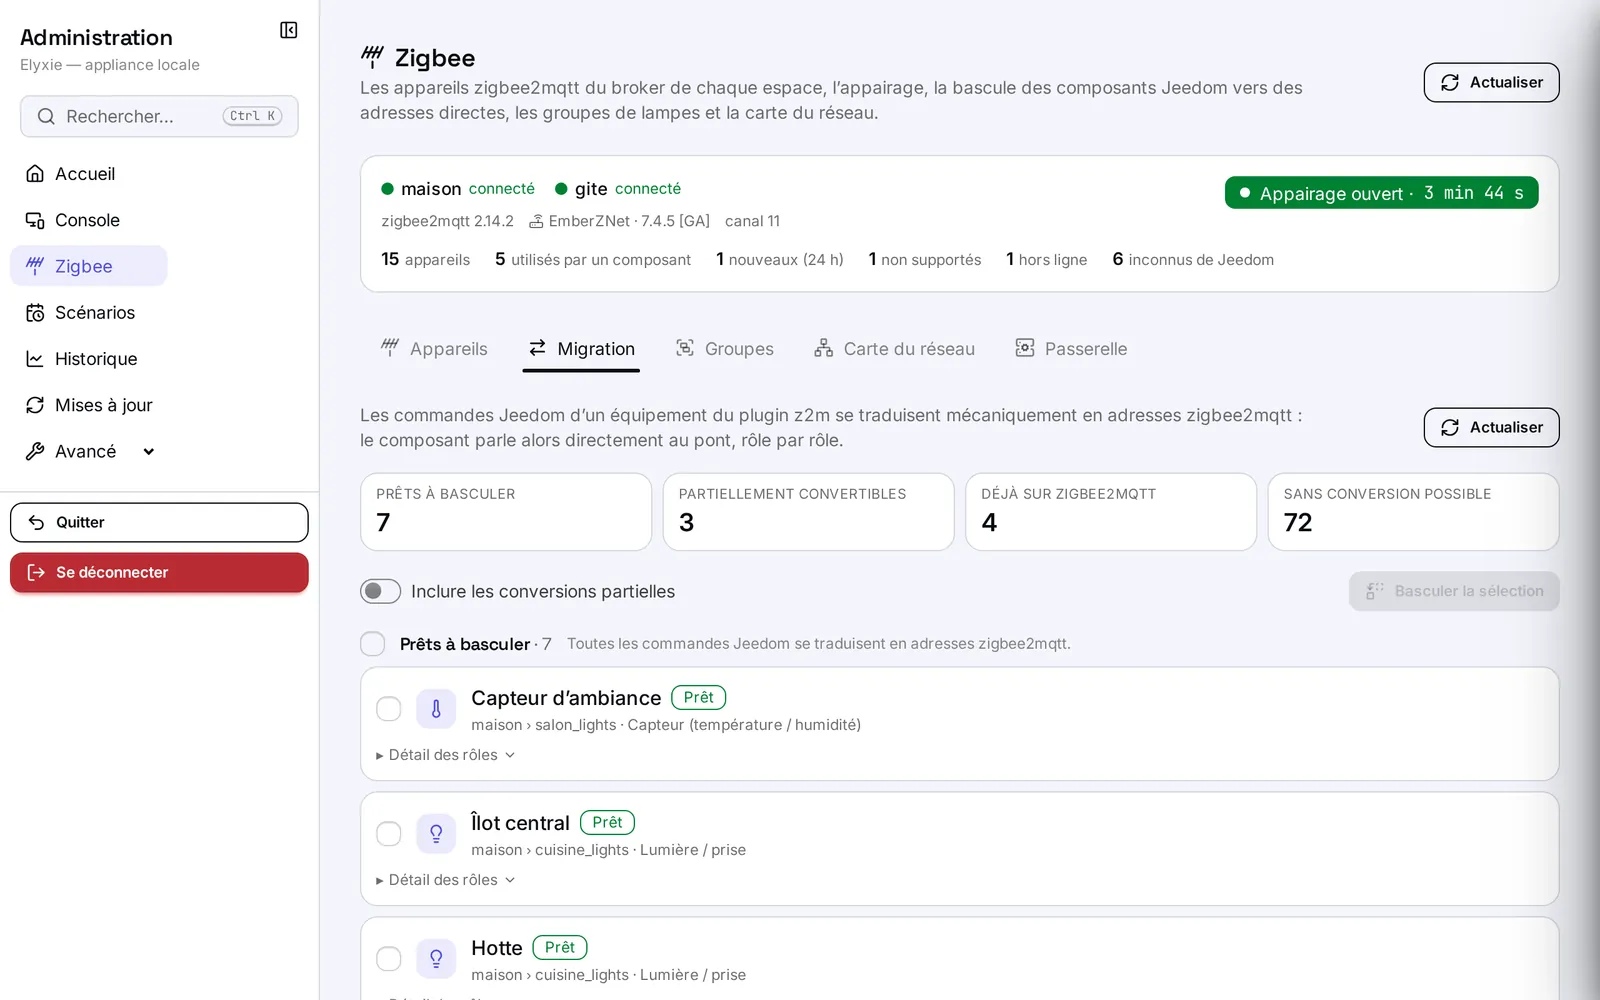Click the Scénarios calendar-clock icon
The image size is (1600, 1000).
35,313
